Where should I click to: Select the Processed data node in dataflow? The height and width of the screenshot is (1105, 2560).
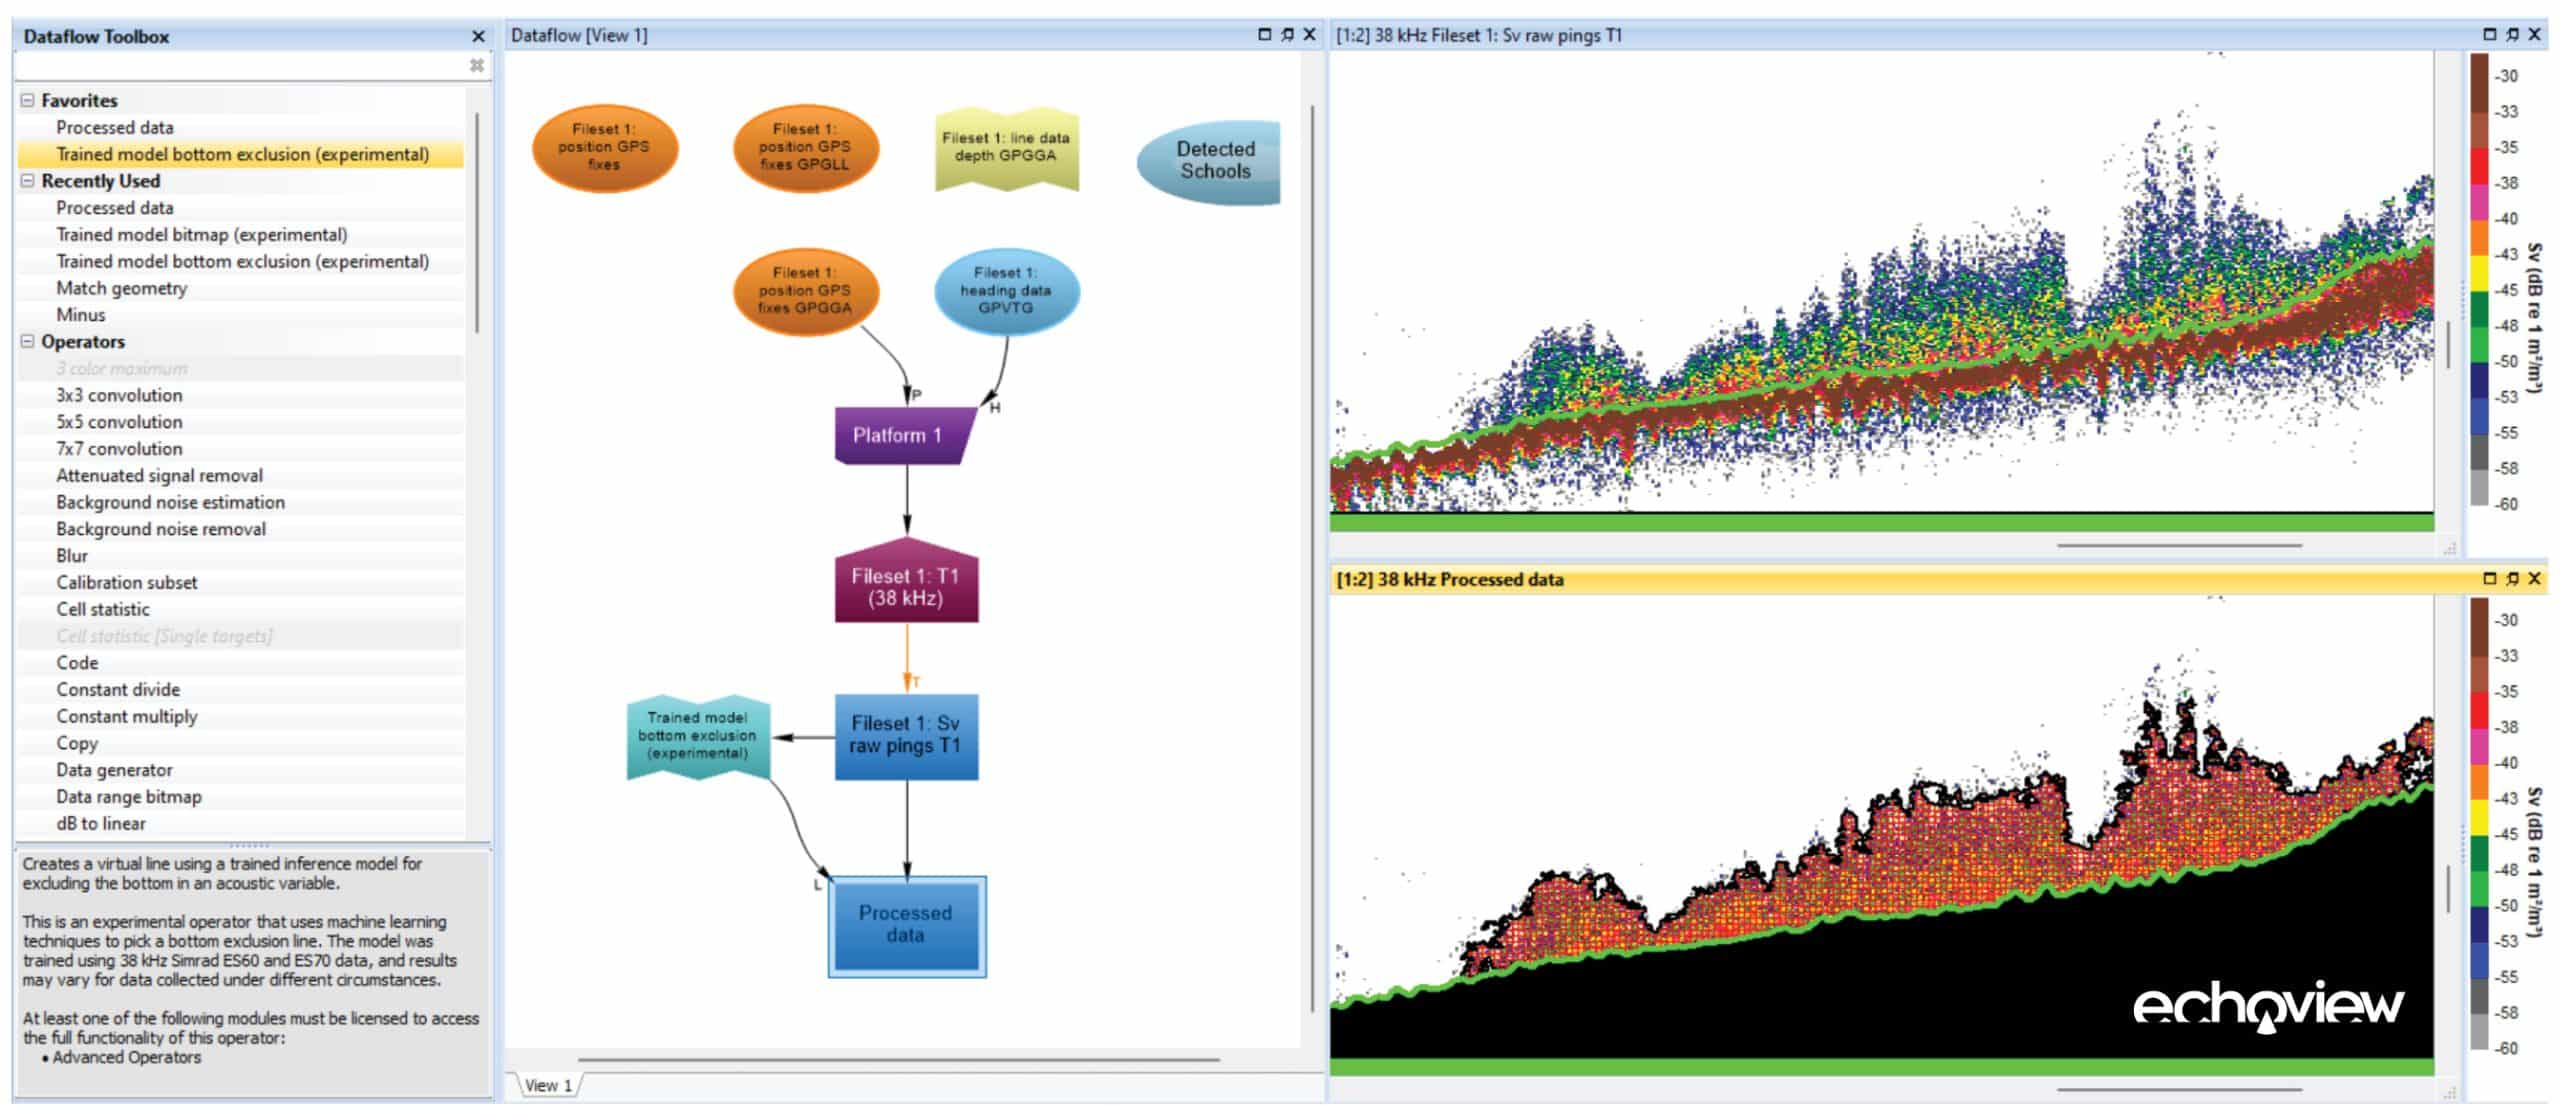[906, 925]
